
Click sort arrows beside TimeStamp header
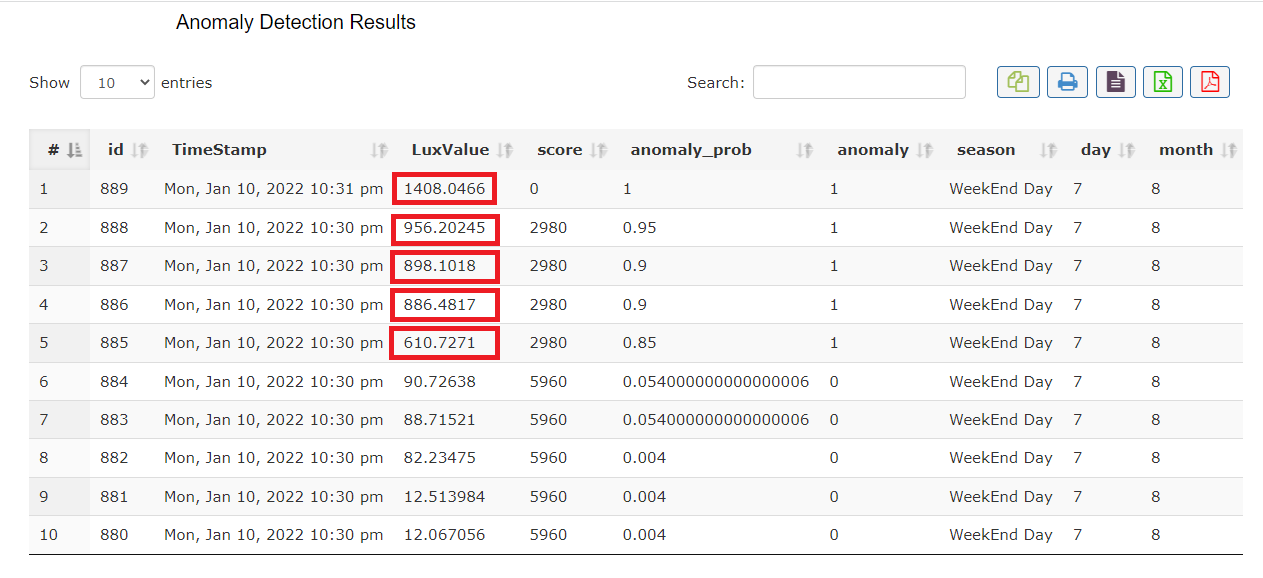[x=379, y=150]
